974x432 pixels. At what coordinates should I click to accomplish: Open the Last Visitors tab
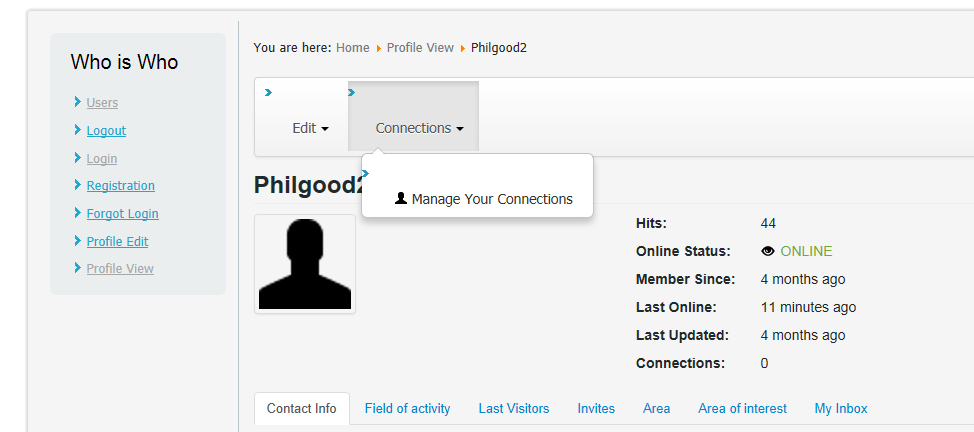[x=514, y=408]
